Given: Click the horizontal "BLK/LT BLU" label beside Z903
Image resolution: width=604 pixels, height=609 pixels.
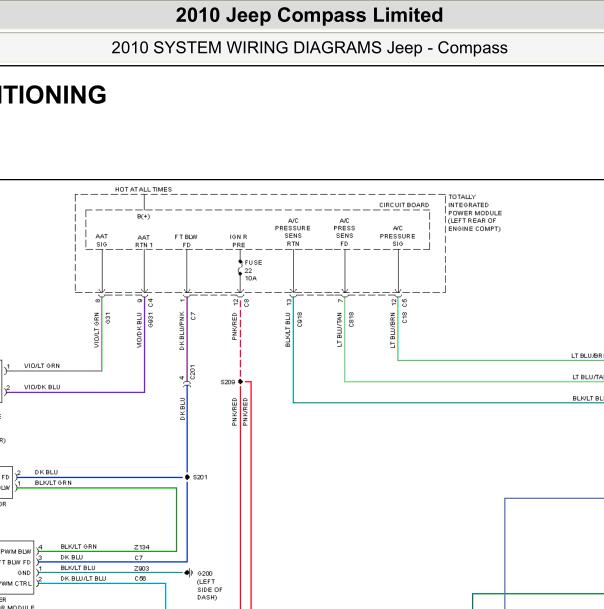Looking at the screenshot, I should [x=78, y=568].
